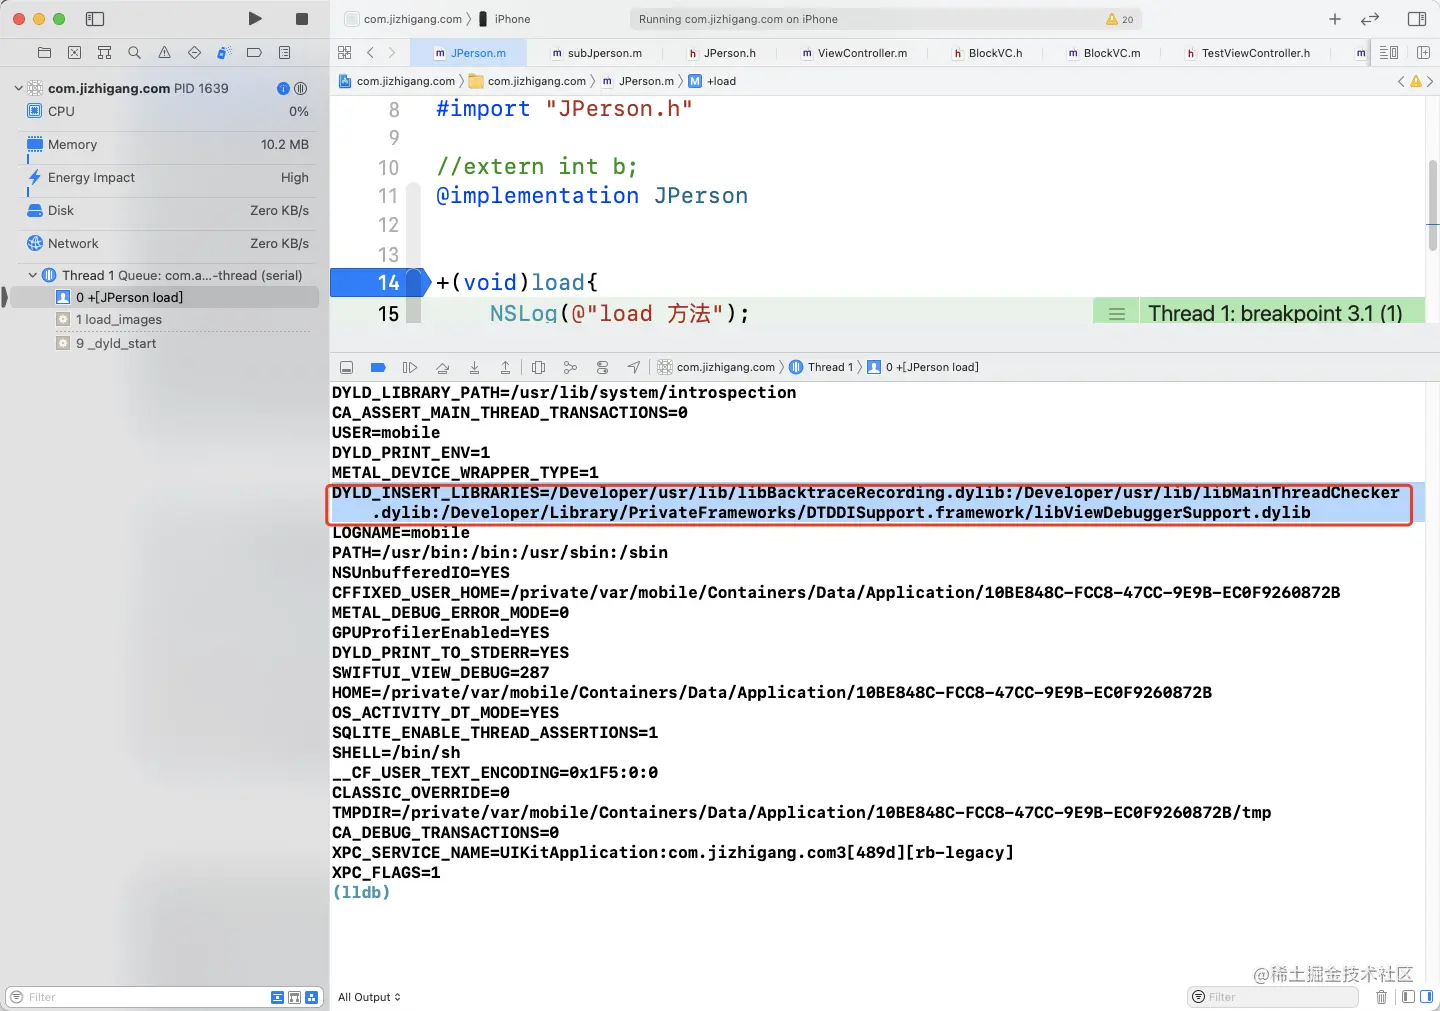This screenshot has width=1440, height=1011.
Task: Open the Report navigator
Action: (x=284, y=53)
